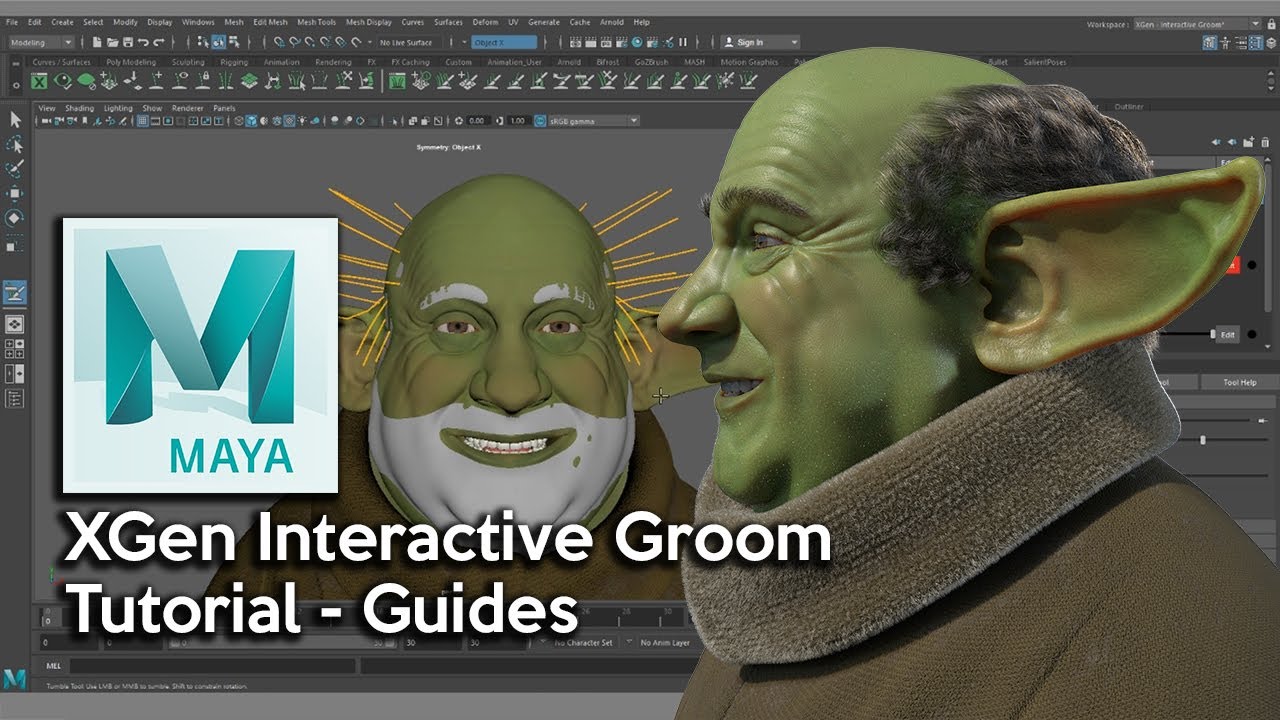Image resolution: width=1280 pixels, height=720 pixels.
Task: Open the viewport Lighting menu
Action: click(x=118, y=108)
